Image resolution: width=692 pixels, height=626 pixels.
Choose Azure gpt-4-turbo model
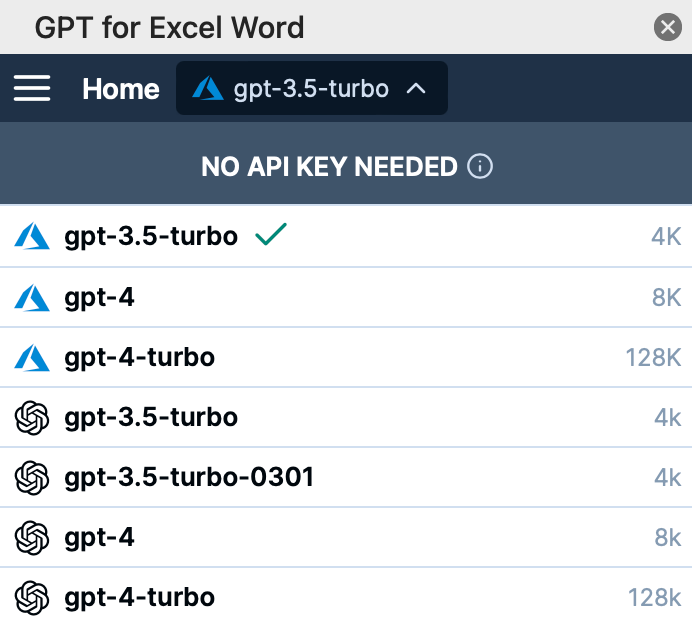[x=139, y=357]
